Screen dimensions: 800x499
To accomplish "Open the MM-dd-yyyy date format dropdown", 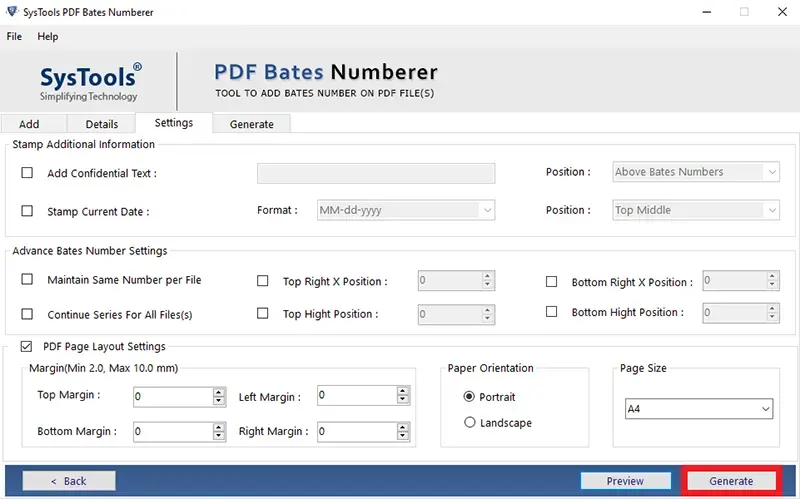I will 406,210.
